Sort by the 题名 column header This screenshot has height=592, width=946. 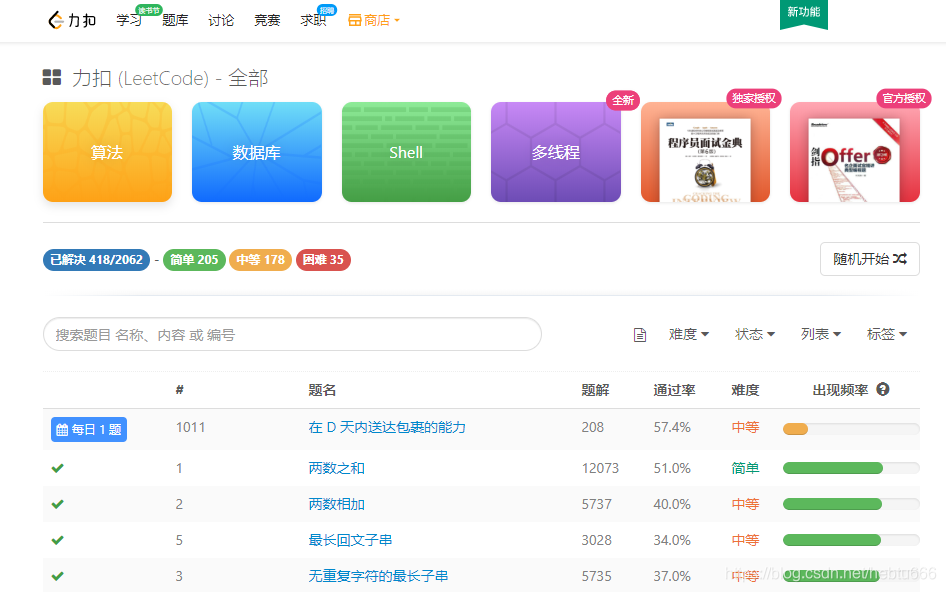pos(322,390)
